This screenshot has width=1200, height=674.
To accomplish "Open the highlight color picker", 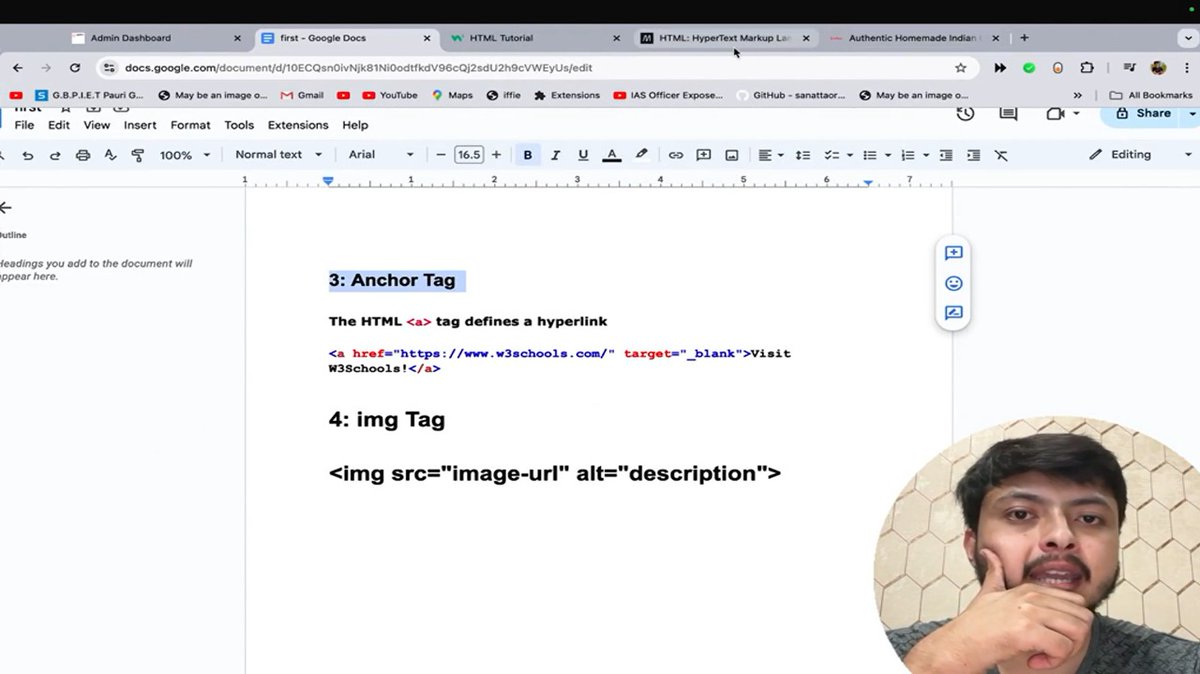I will 641,155.
